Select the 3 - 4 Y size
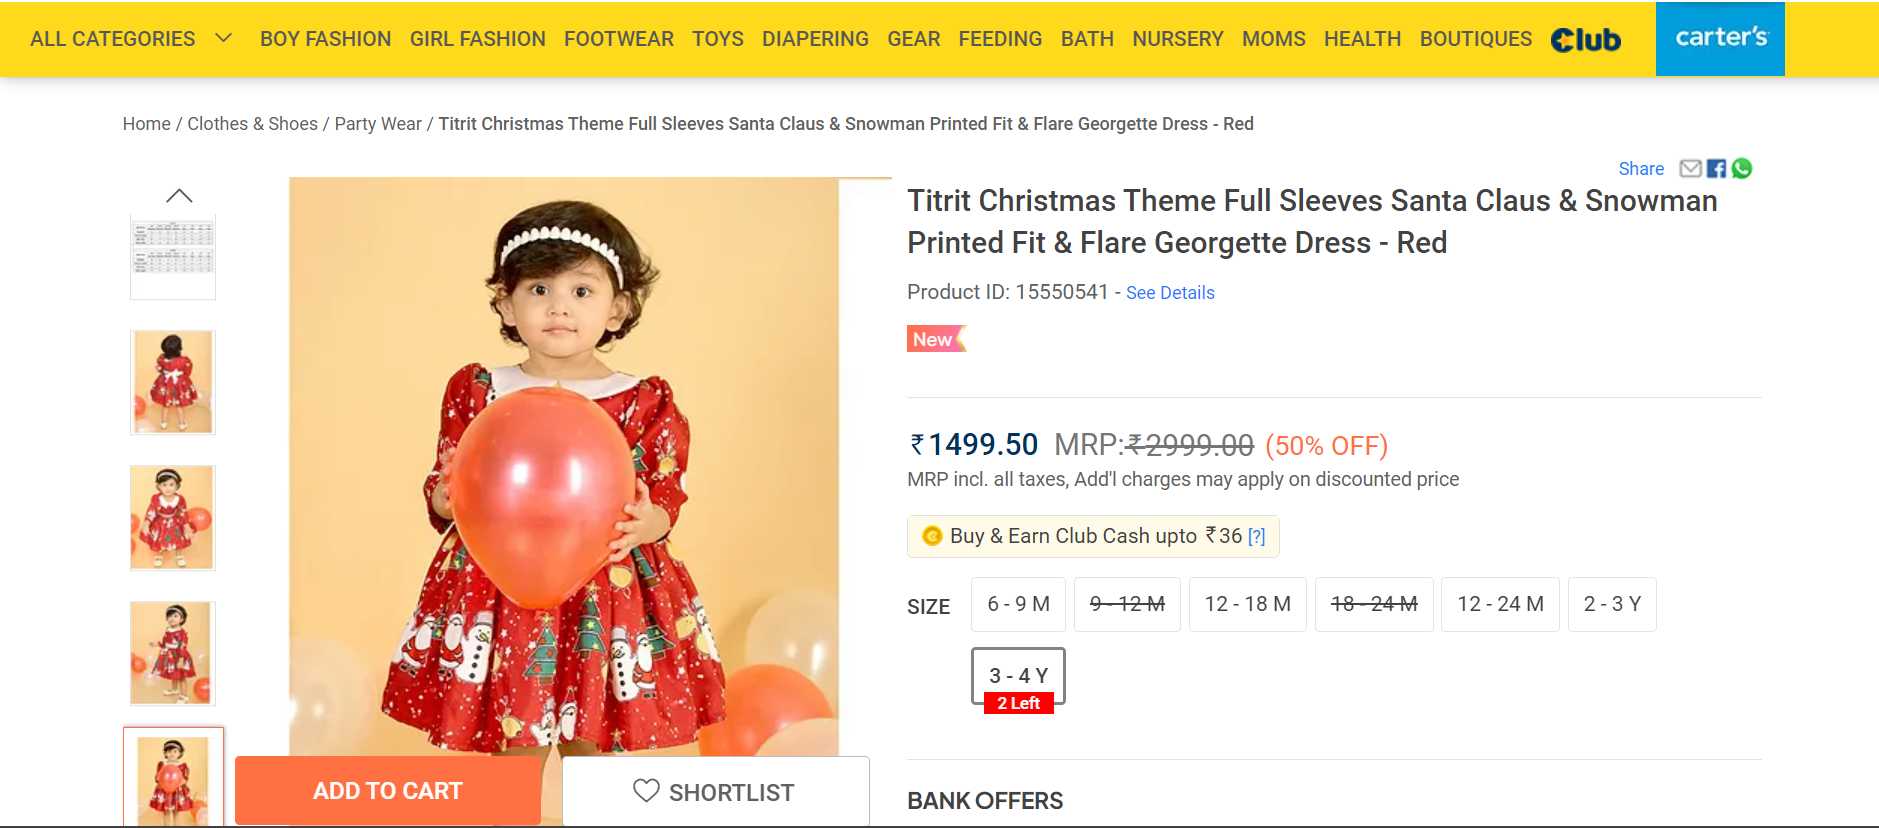This screenshot has height=828, width=1879. click(1018, 677)
